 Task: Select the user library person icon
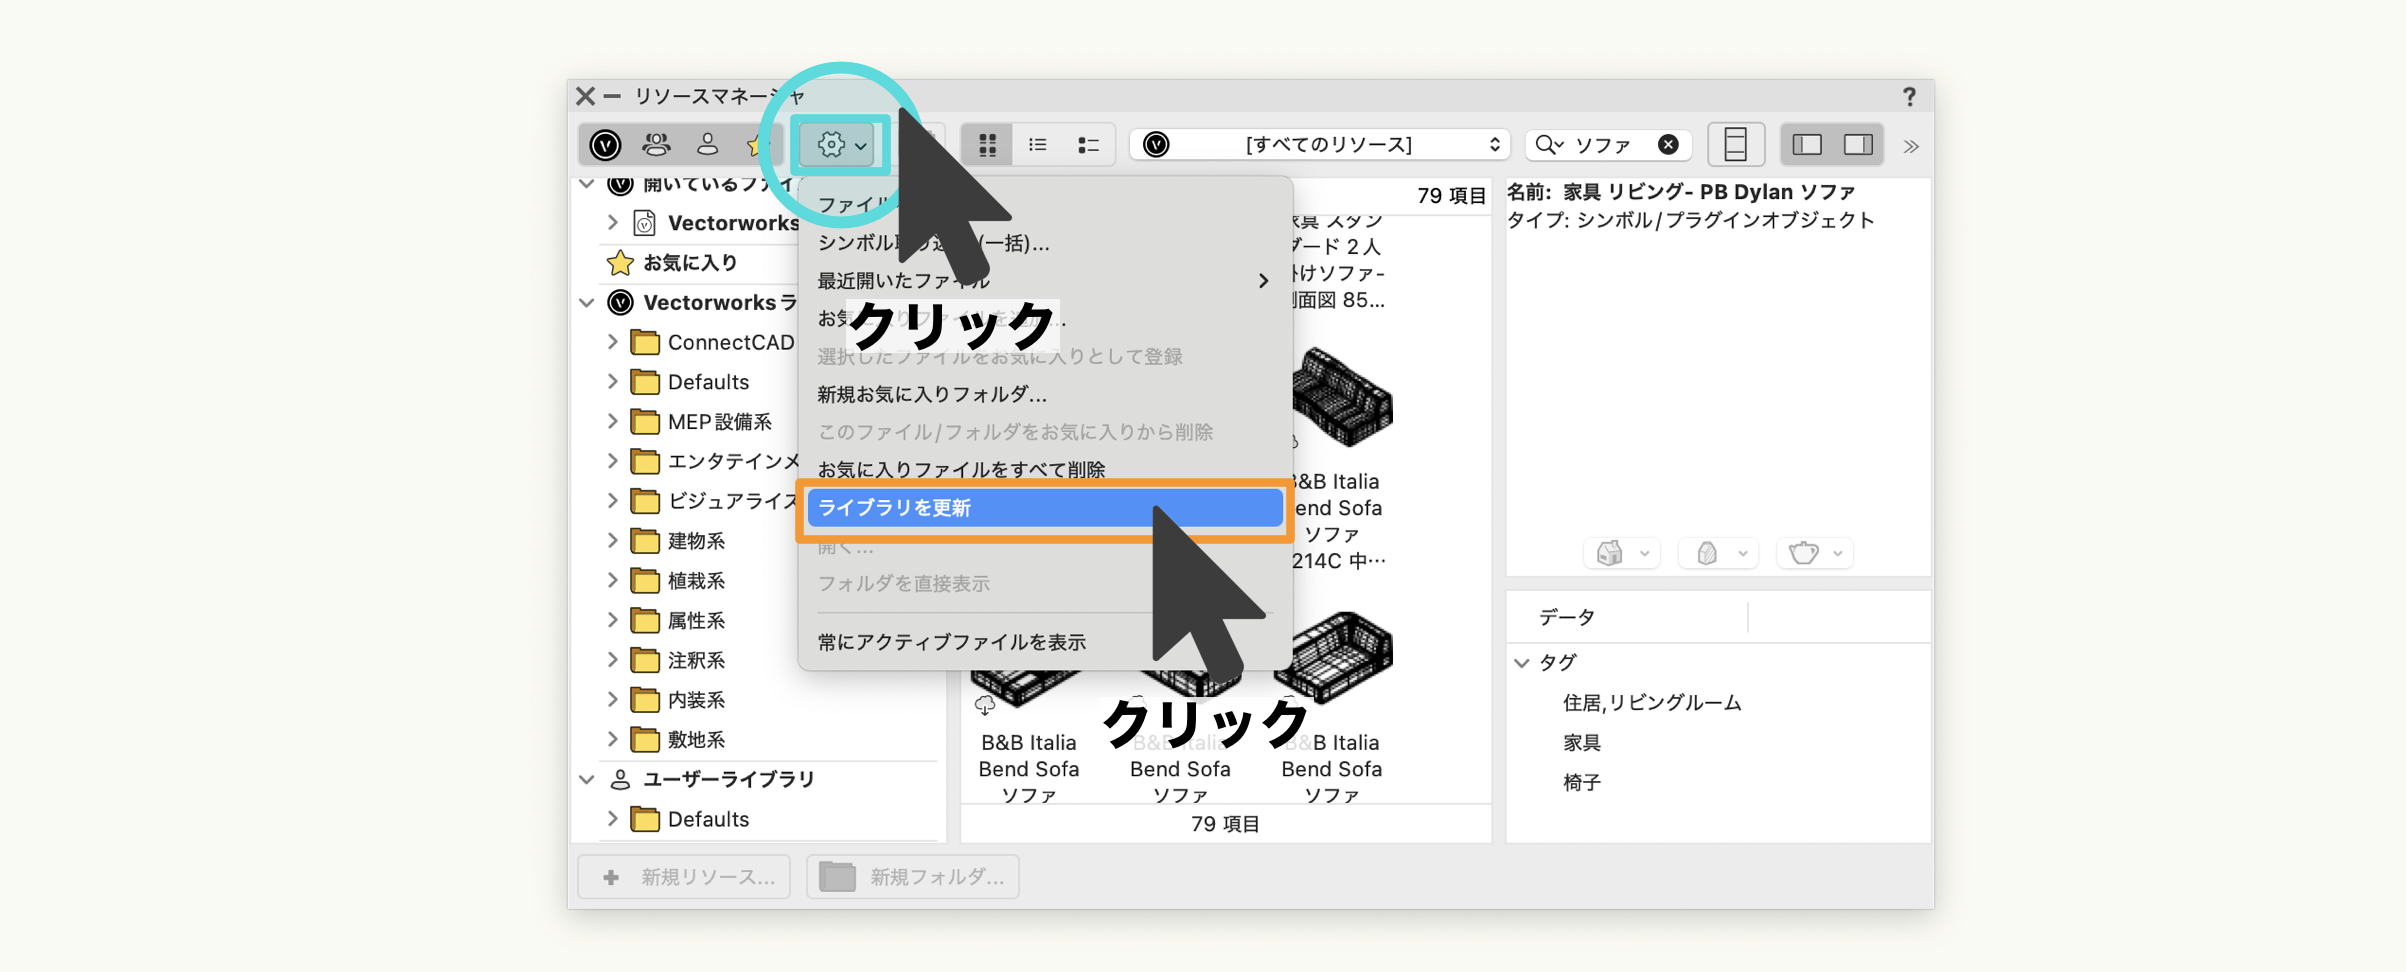(x=707, y=145)
